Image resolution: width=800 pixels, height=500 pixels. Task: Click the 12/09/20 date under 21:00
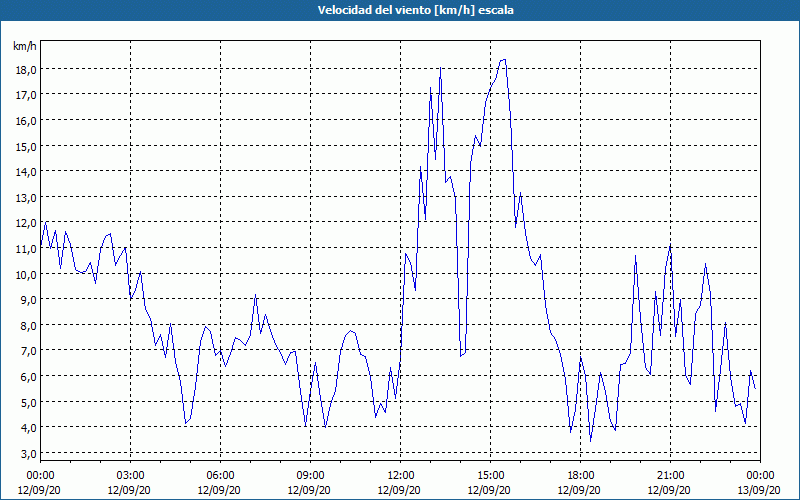point(669,490)
